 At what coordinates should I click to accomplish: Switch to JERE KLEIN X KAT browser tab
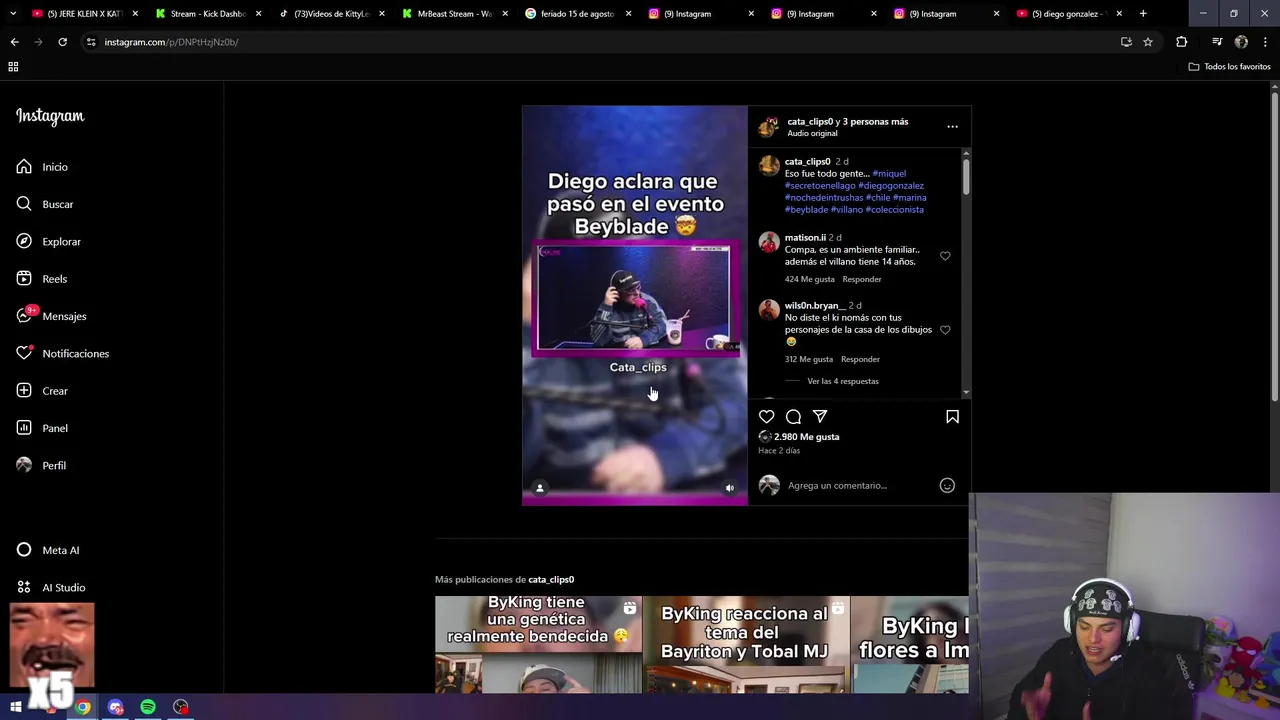tap(85, 14)
